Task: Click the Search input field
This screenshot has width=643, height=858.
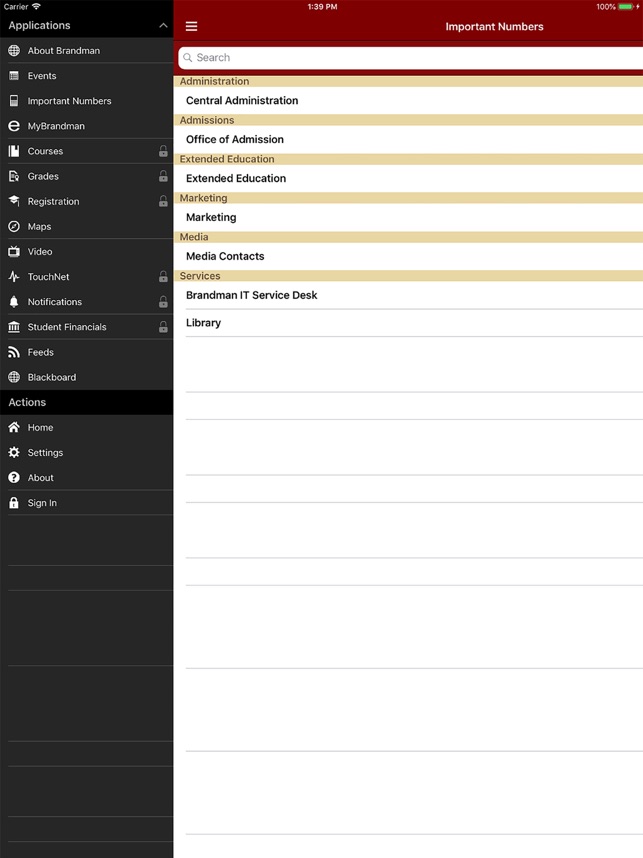Action: 410,58
